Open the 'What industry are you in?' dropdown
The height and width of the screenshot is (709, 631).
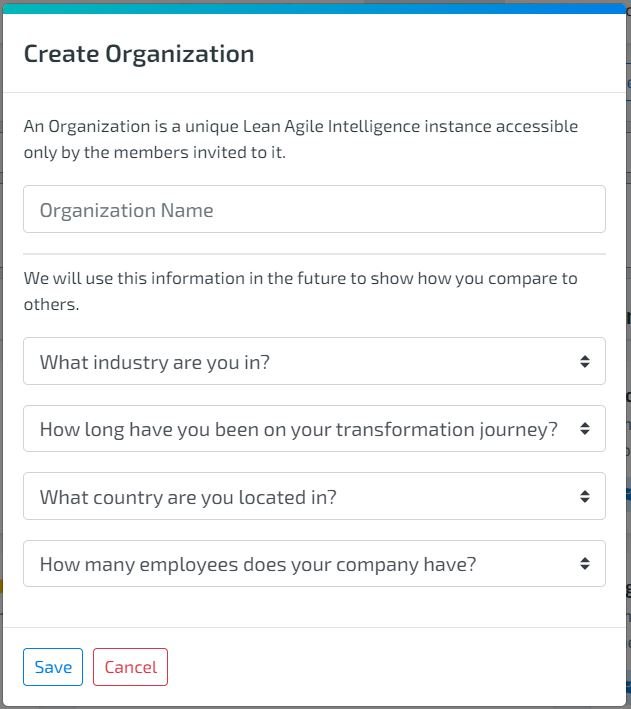[x=314, y=361]
